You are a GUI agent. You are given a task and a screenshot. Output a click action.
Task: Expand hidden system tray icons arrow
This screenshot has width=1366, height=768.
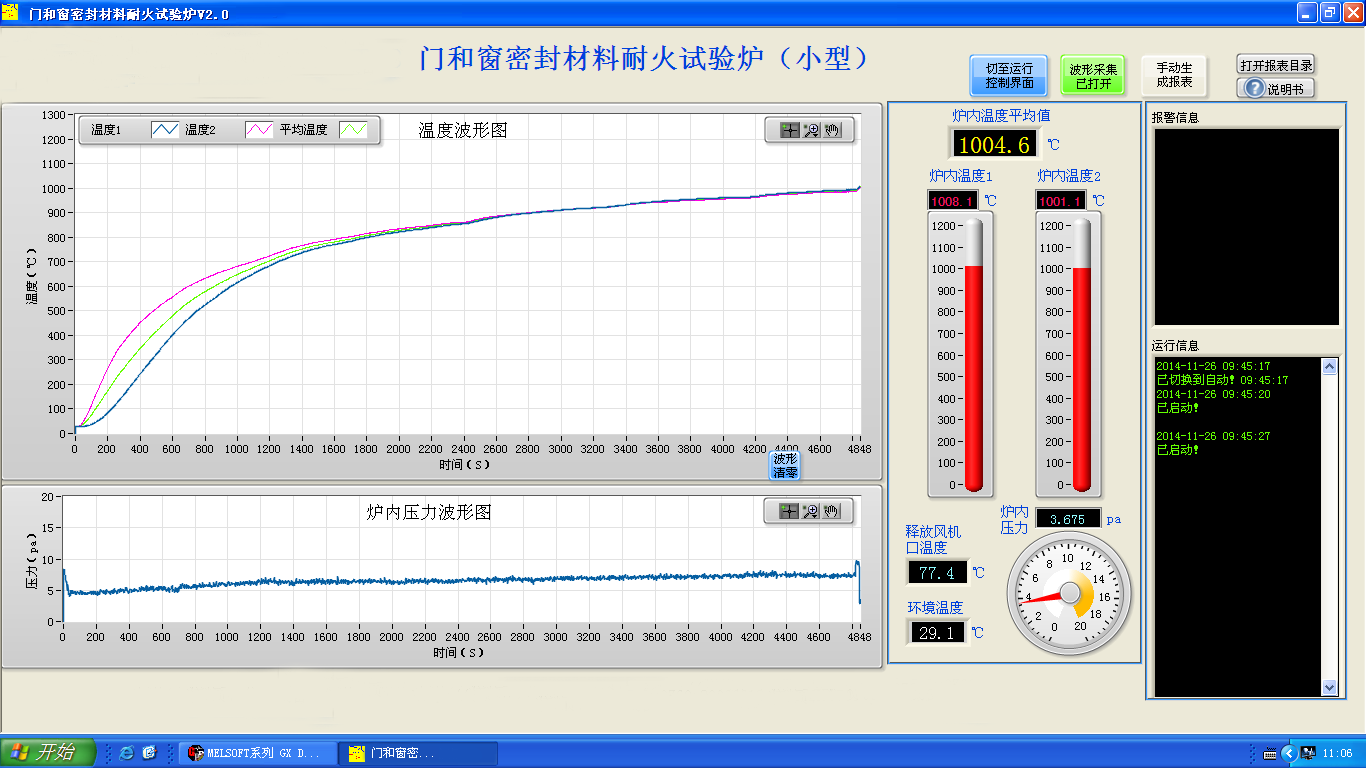pyautogui.click(x=1288, y=753)
